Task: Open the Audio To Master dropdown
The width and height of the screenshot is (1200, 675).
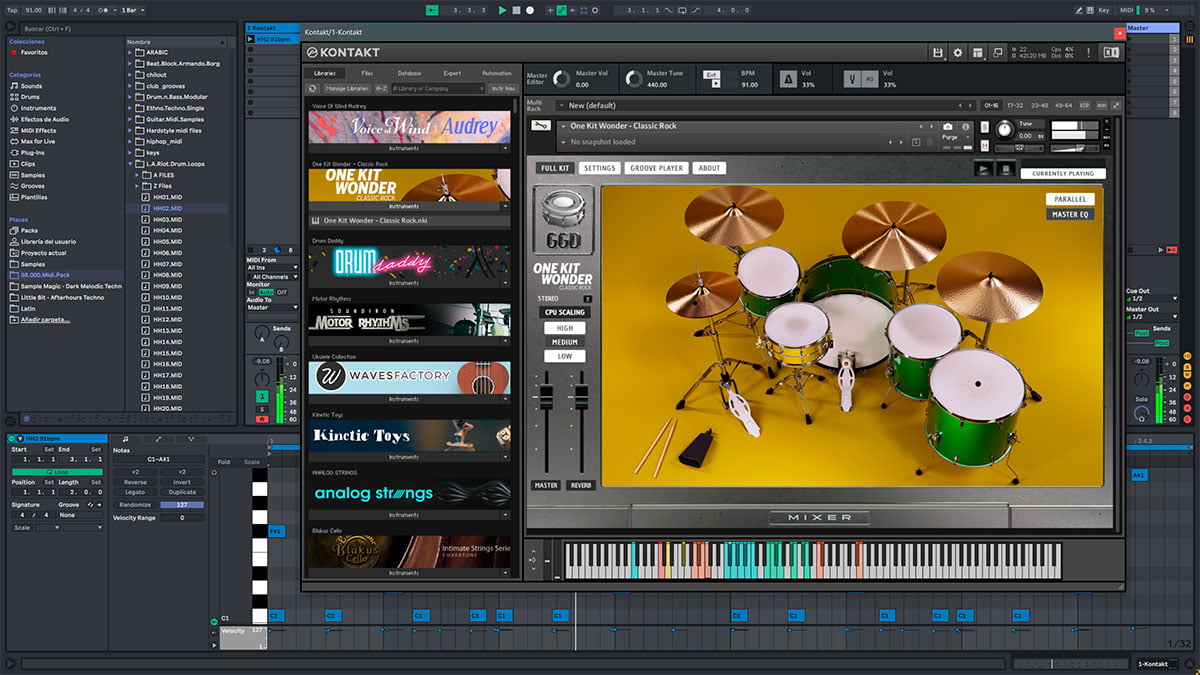Action: (x=273, y=308)
